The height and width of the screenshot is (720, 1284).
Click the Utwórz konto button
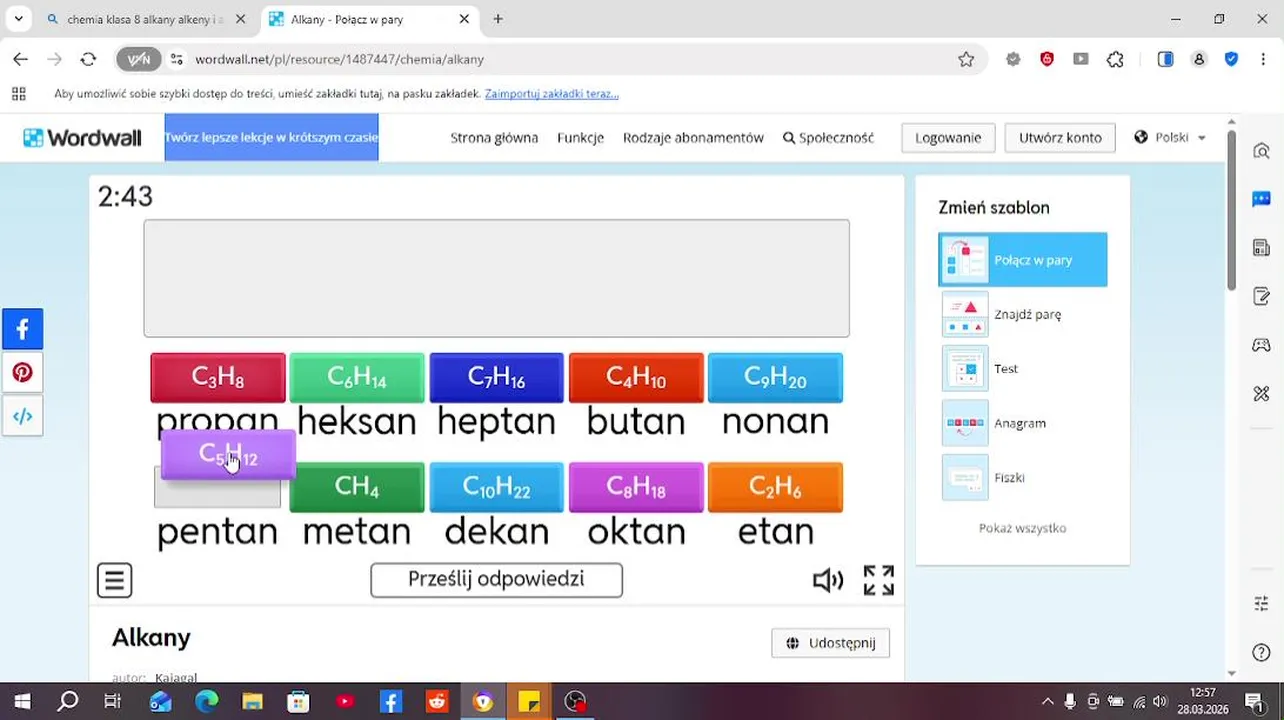1060,138
